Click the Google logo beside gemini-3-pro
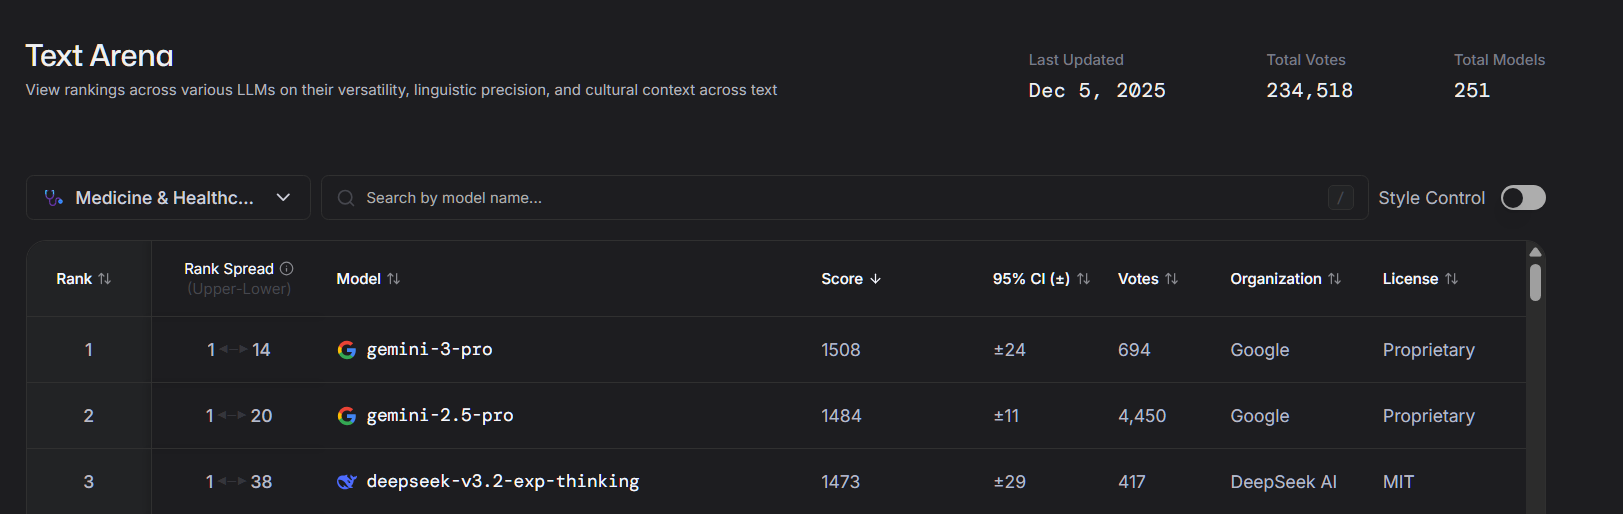This screenshot has height=514, width=1623. coord(347,350)
